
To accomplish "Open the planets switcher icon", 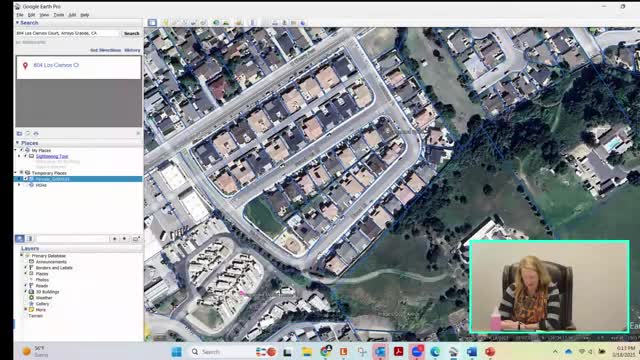I will pos(239,22).
